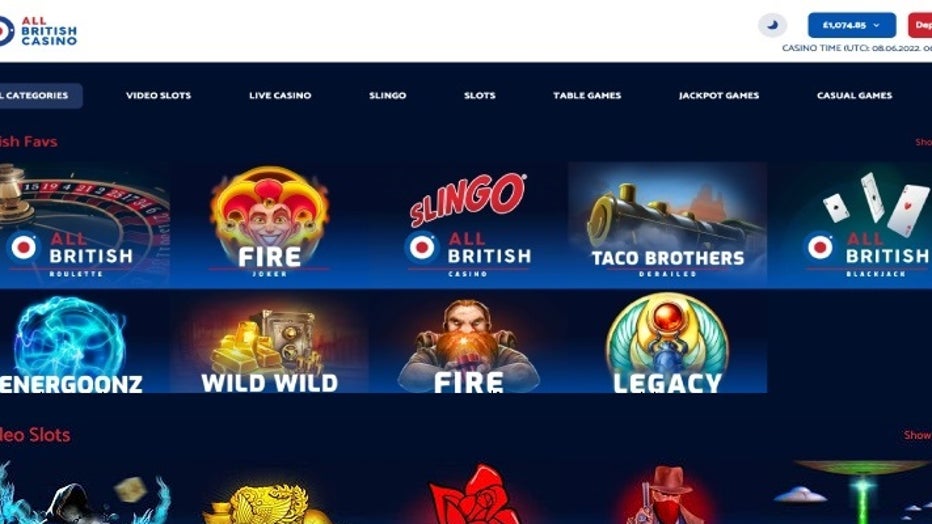Open the Slingo category
This screenshot has width=932, height=524.
pos(388,95)
